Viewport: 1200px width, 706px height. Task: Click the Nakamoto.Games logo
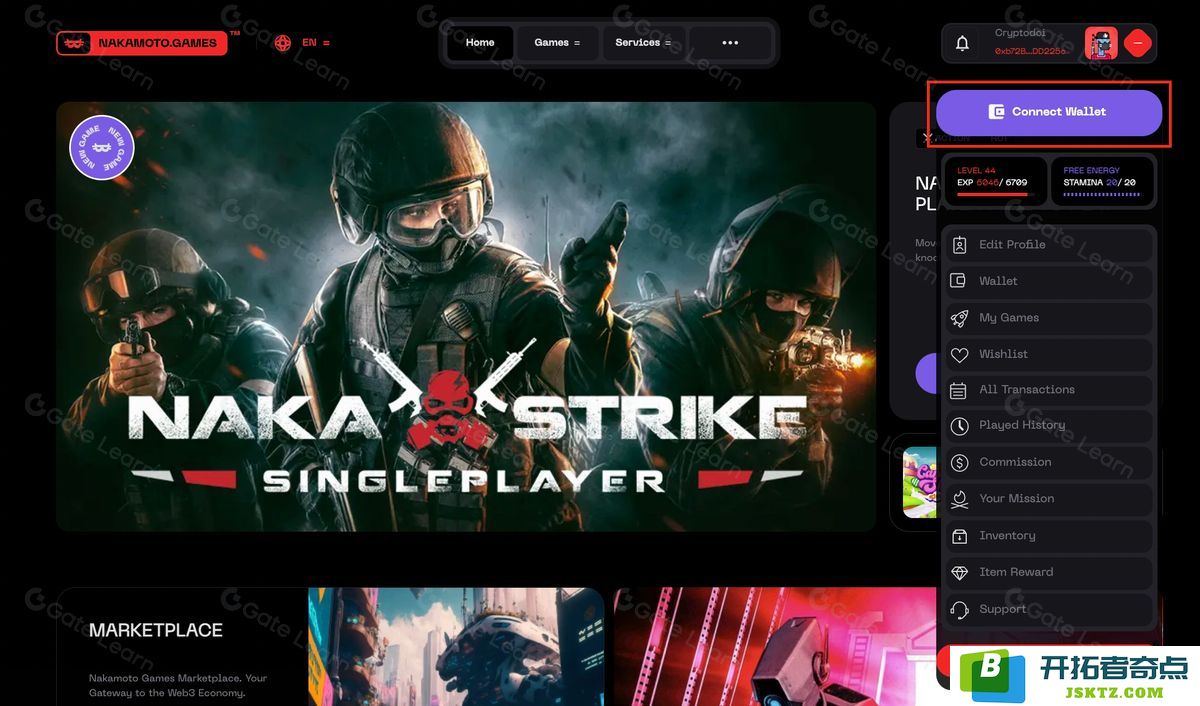pyautogui.click(x=143, y=43)
